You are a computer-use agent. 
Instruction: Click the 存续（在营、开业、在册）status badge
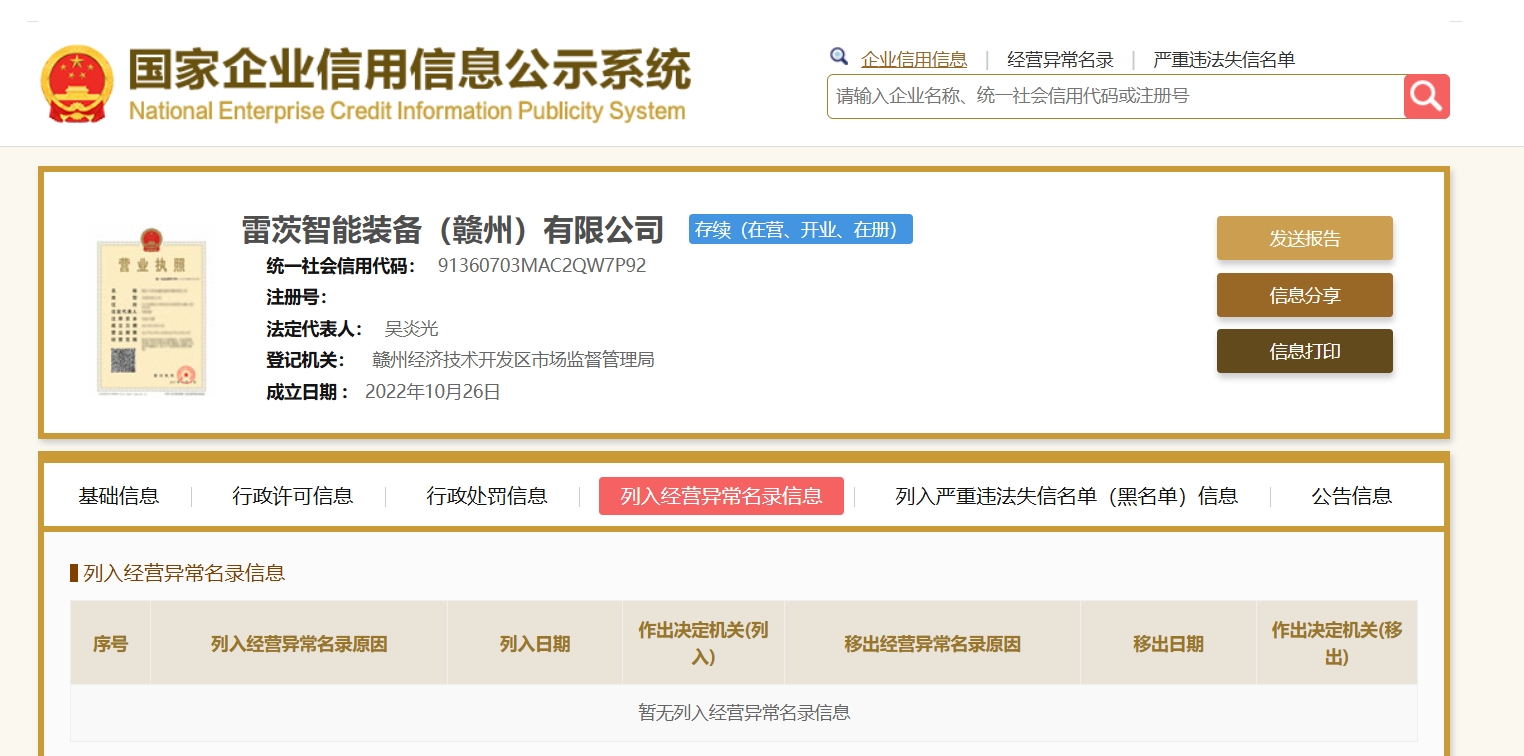(801, 229)
